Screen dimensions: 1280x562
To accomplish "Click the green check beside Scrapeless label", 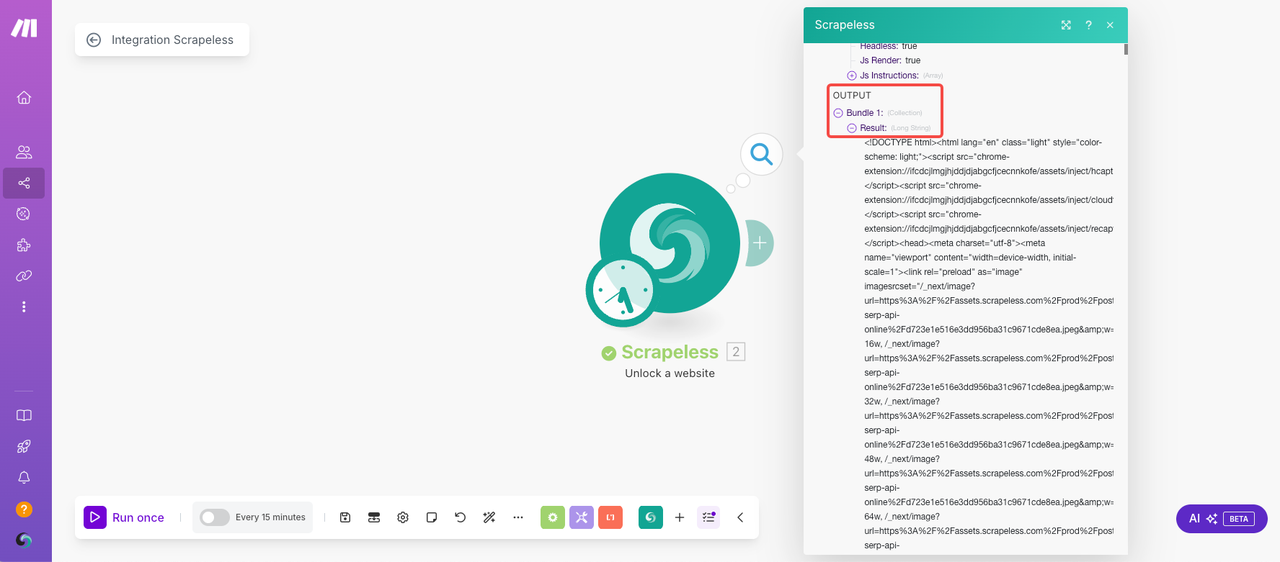I will point(608,353).
